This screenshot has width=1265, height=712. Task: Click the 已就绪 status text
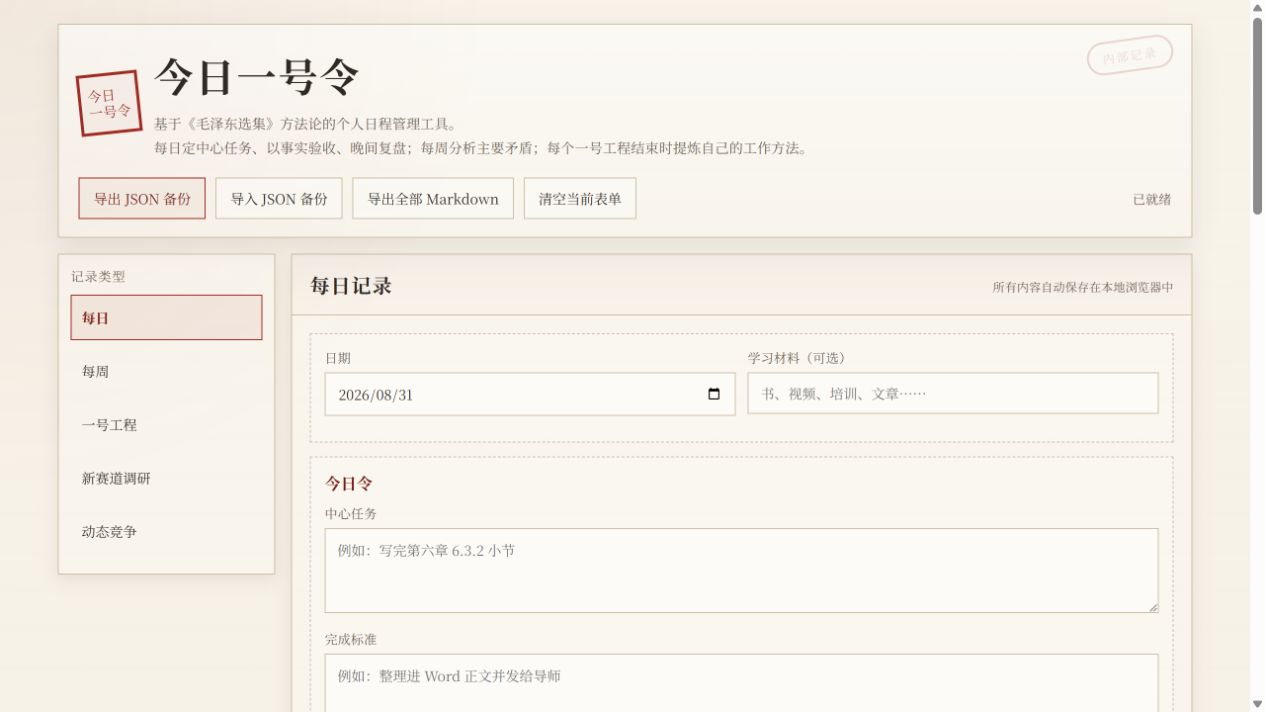point(1152,199)
